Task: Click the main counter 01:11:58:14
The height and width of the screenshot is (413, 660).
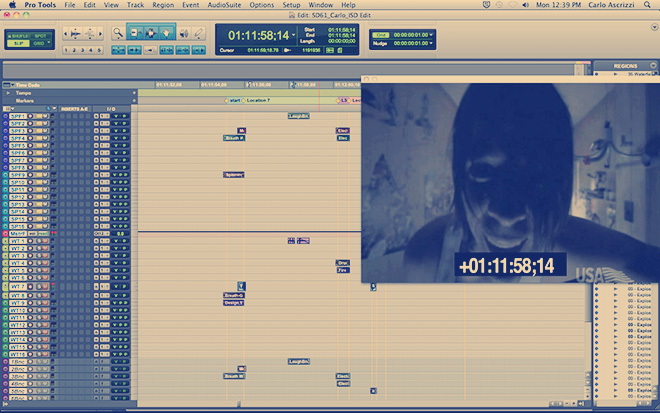Action: [258, 35]
